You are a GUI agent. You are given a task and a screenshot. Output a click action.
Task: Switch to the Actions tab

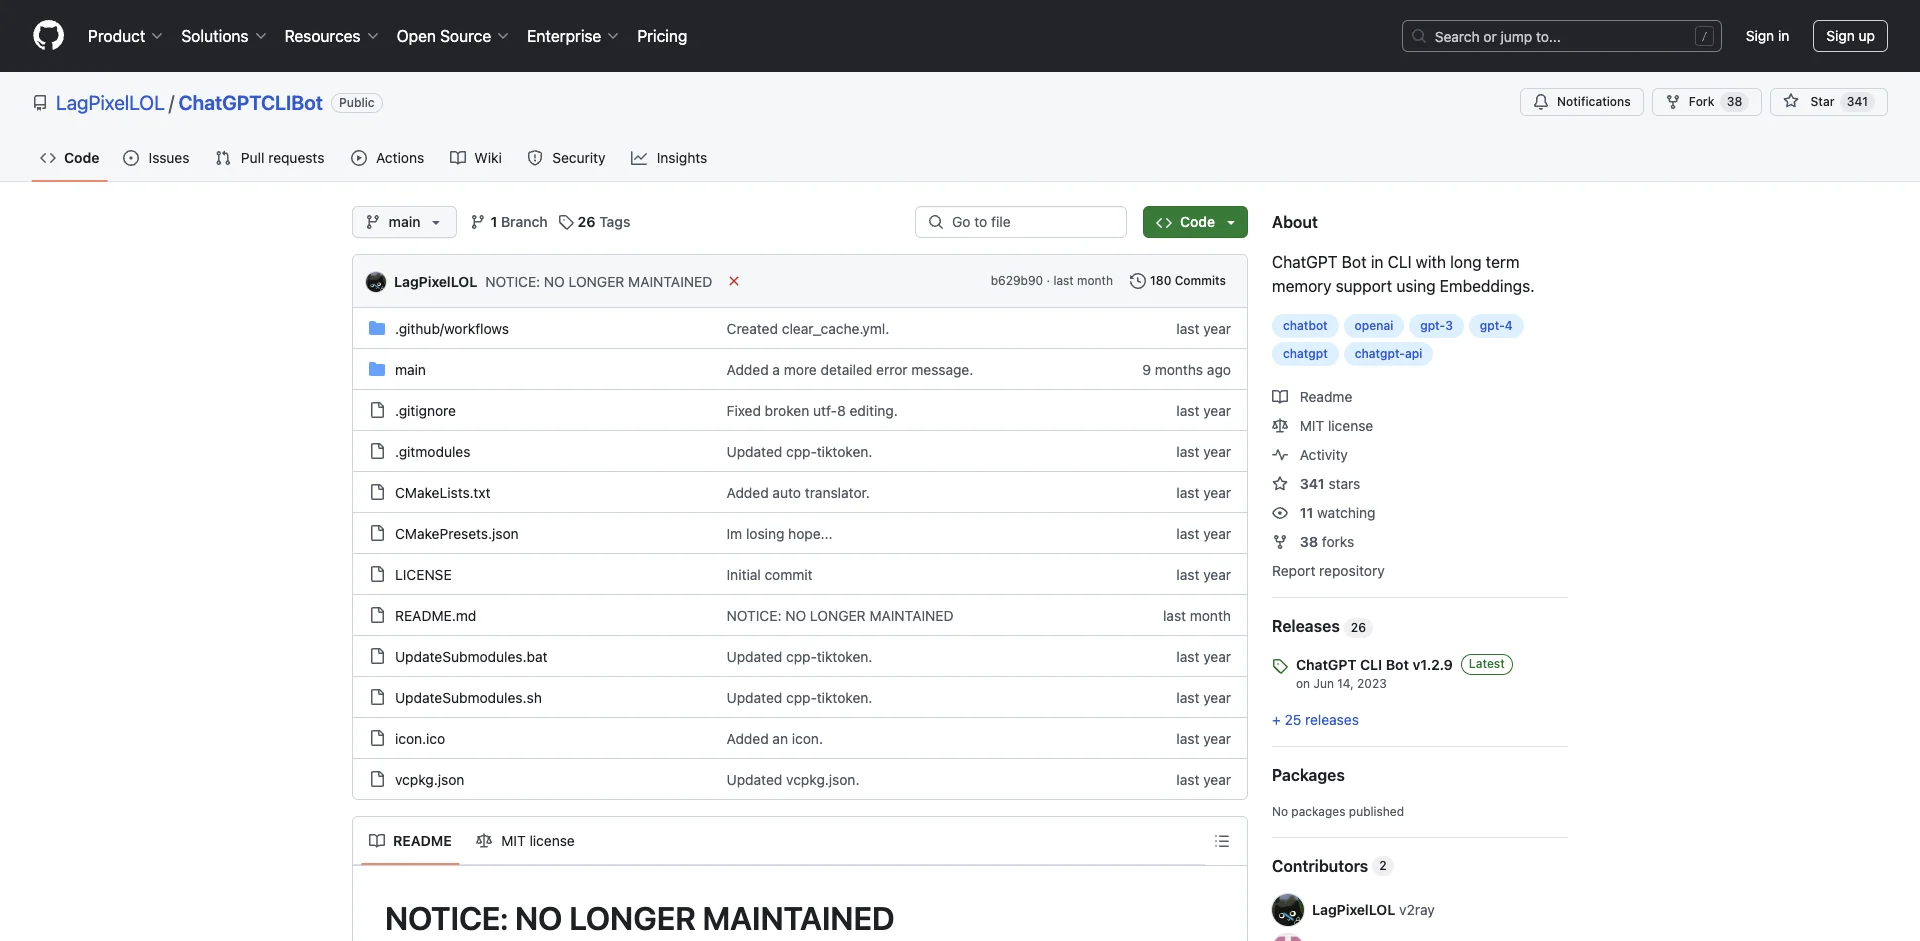(x=388, y=158)
